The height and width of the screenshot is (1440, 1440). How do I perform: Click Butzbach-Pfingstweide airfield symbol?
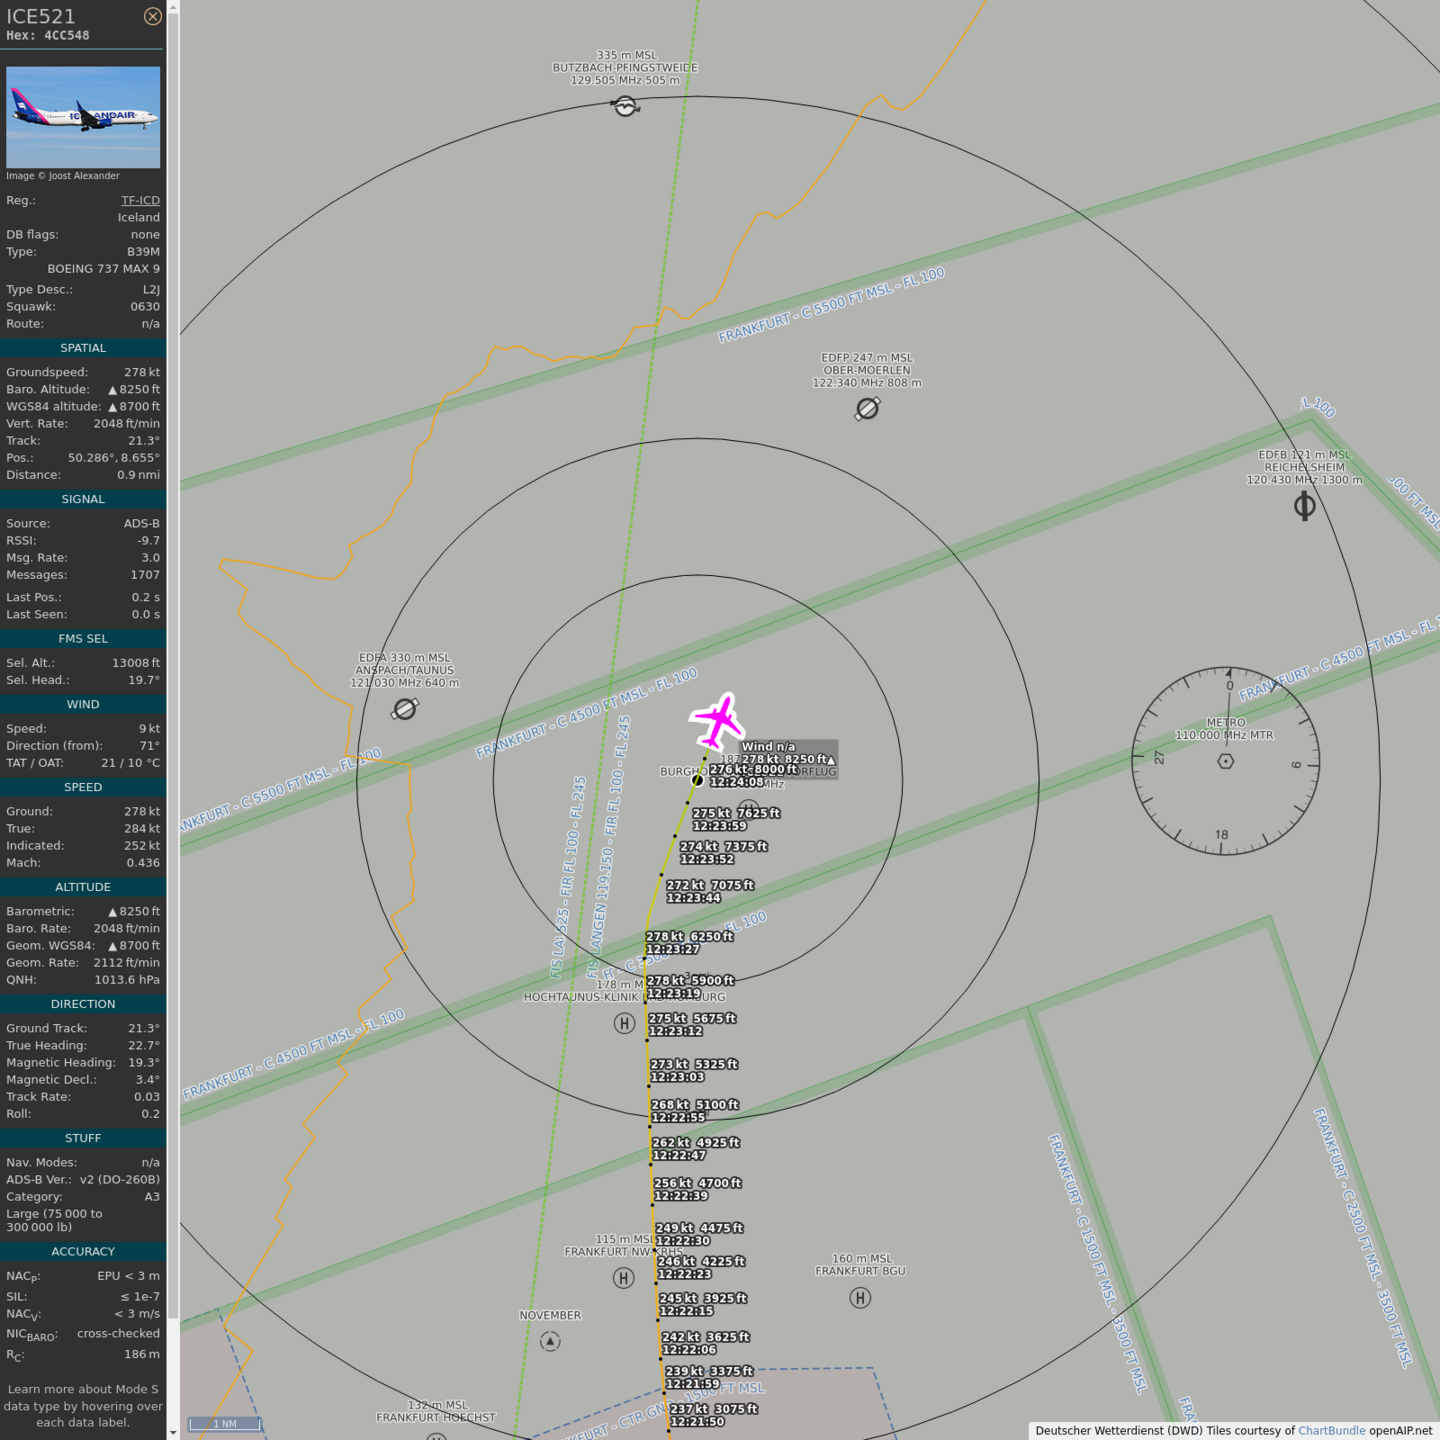tap(625, 106)
